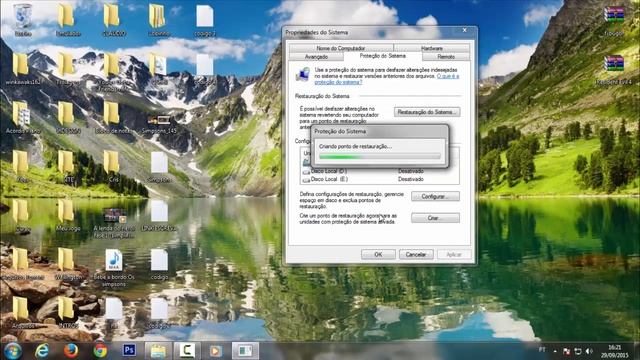Viewport: 640px width, 360px height.
Task: Switch to Nome do Computador tab
Action: 341,48
